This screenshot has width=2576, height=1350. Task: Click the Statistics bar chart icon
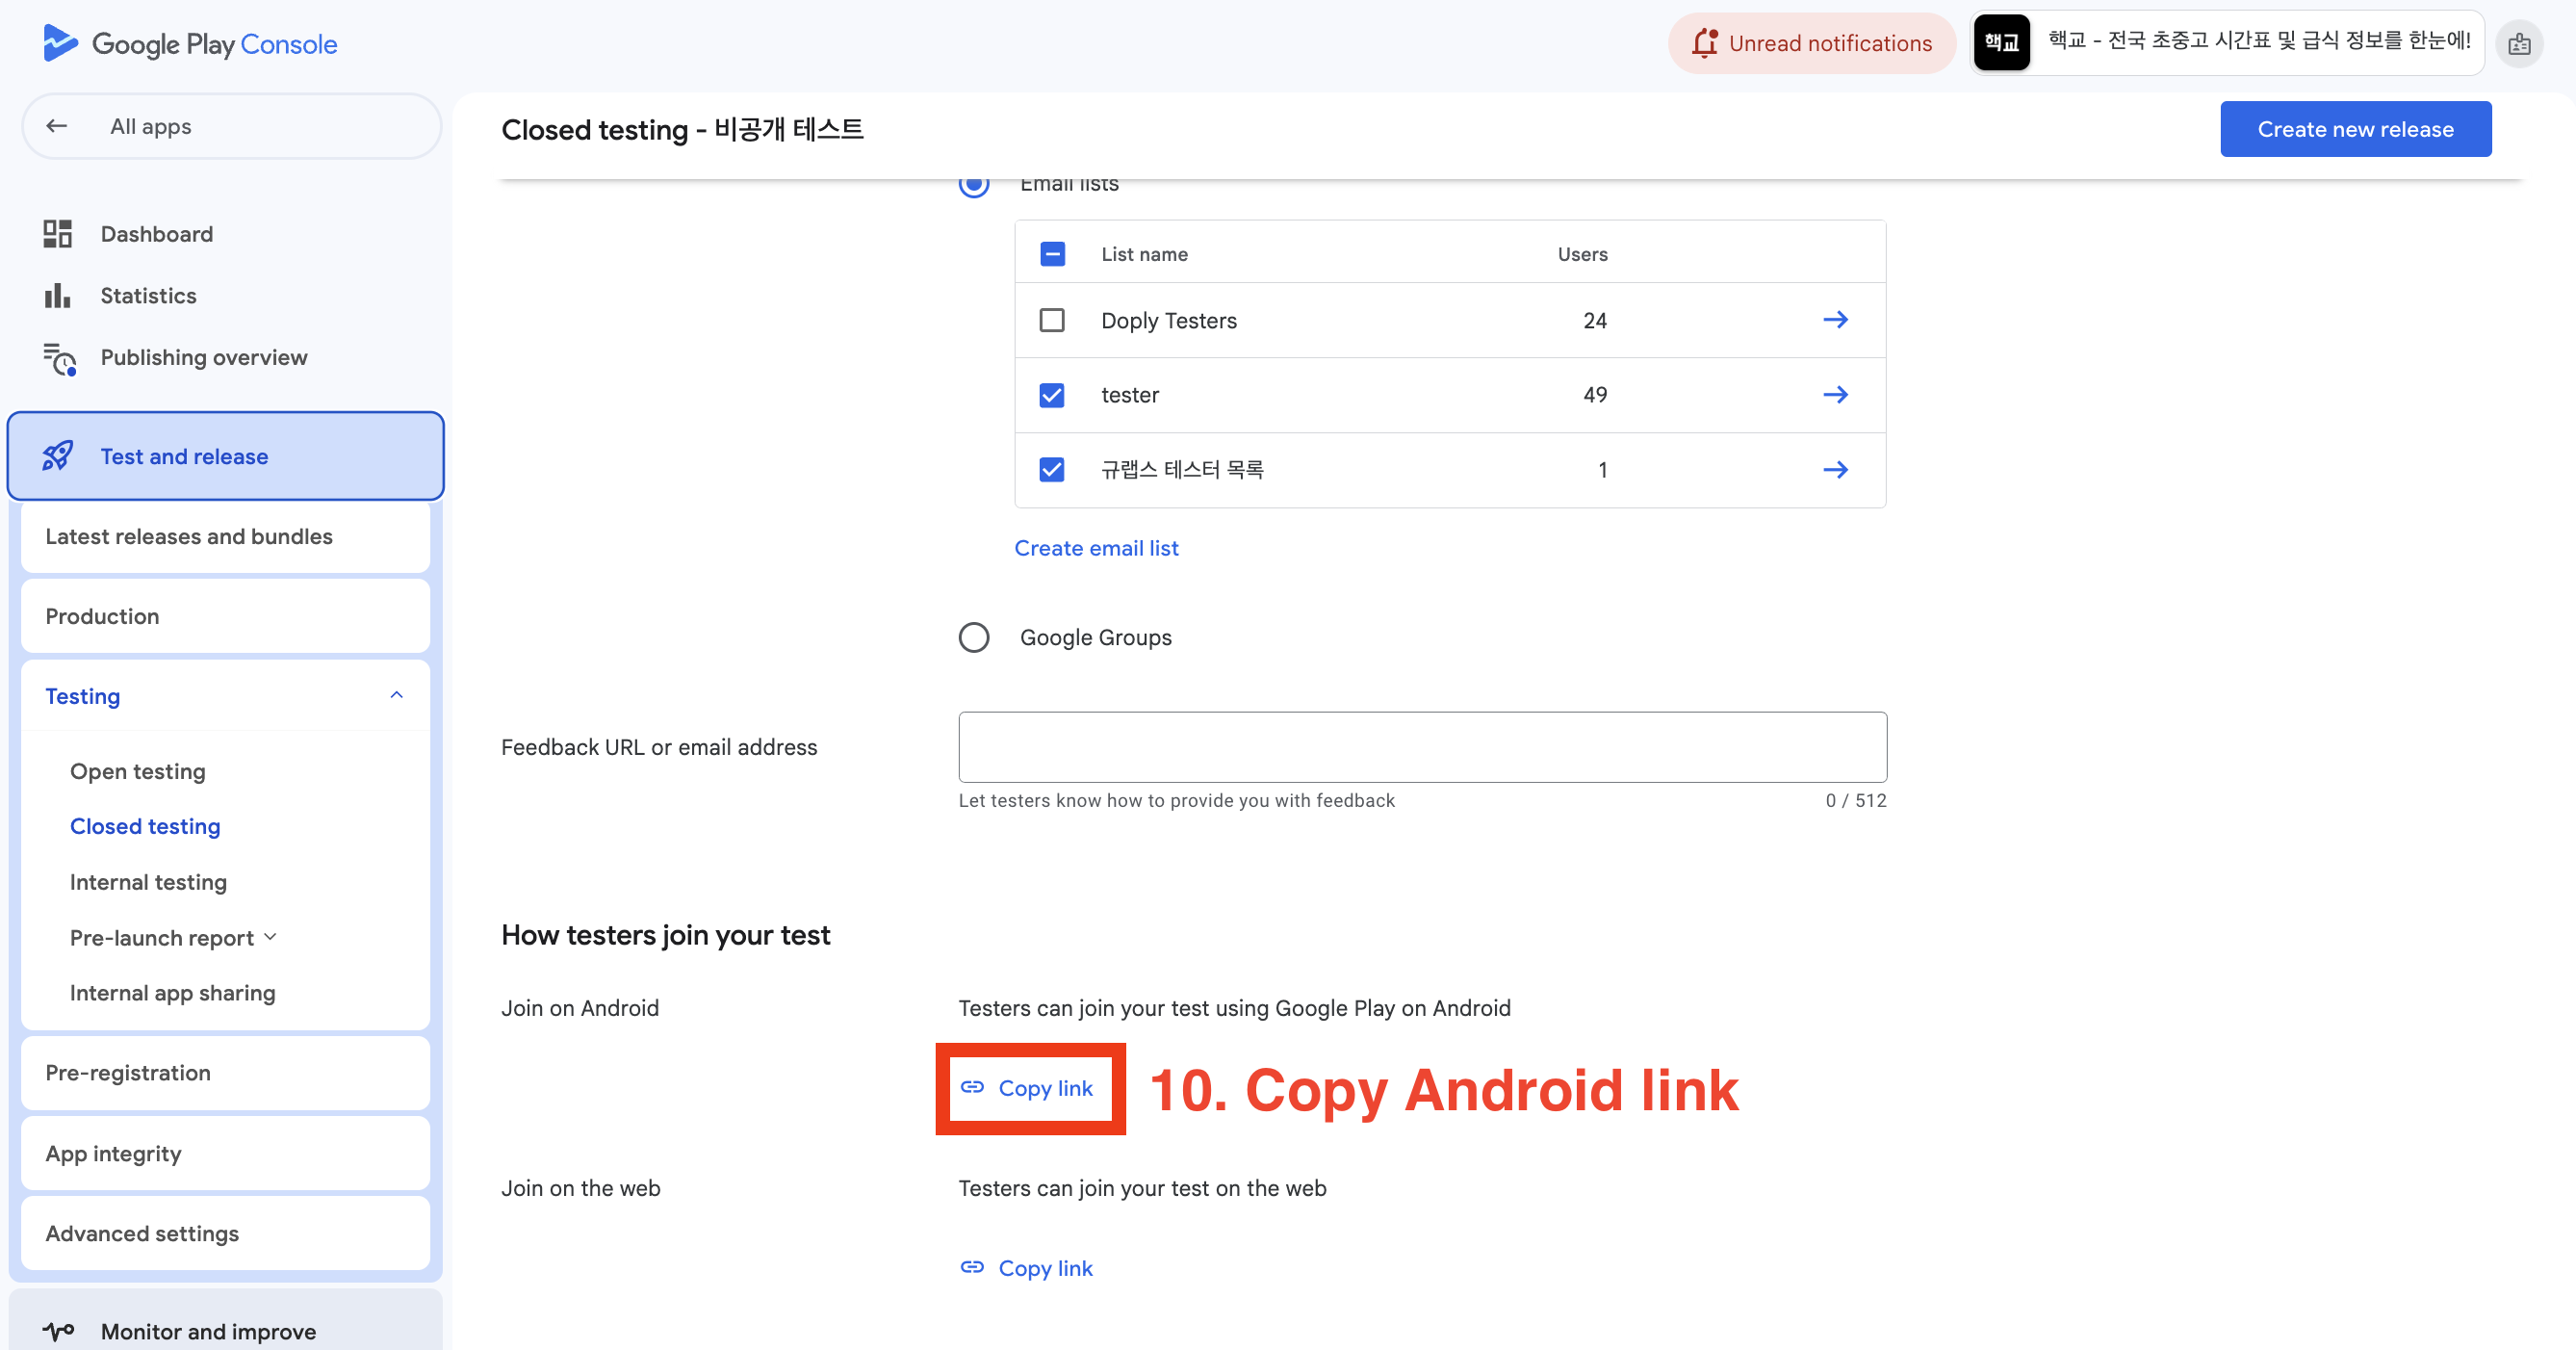click(x=58, y=295)
